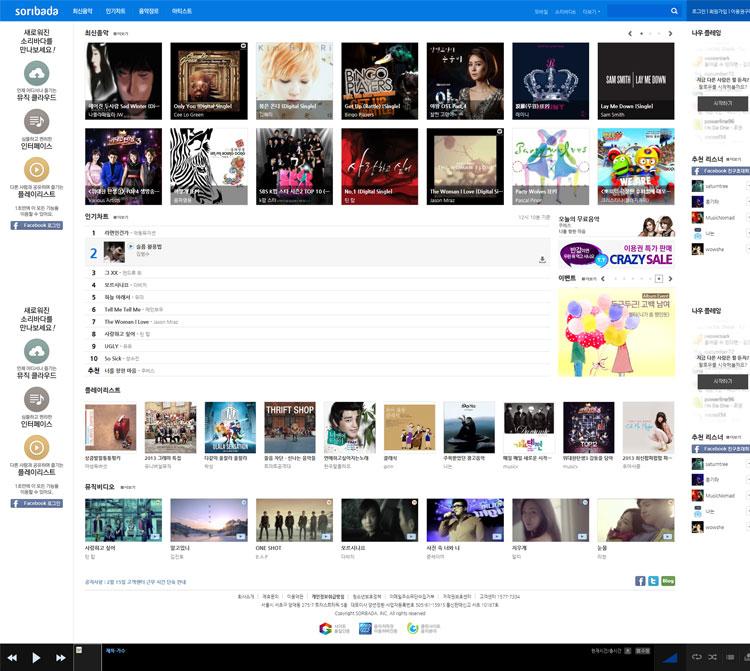This screenshot has width=750, height=671.
Task: Open the Twitter icon in footer
Action: 653,581
